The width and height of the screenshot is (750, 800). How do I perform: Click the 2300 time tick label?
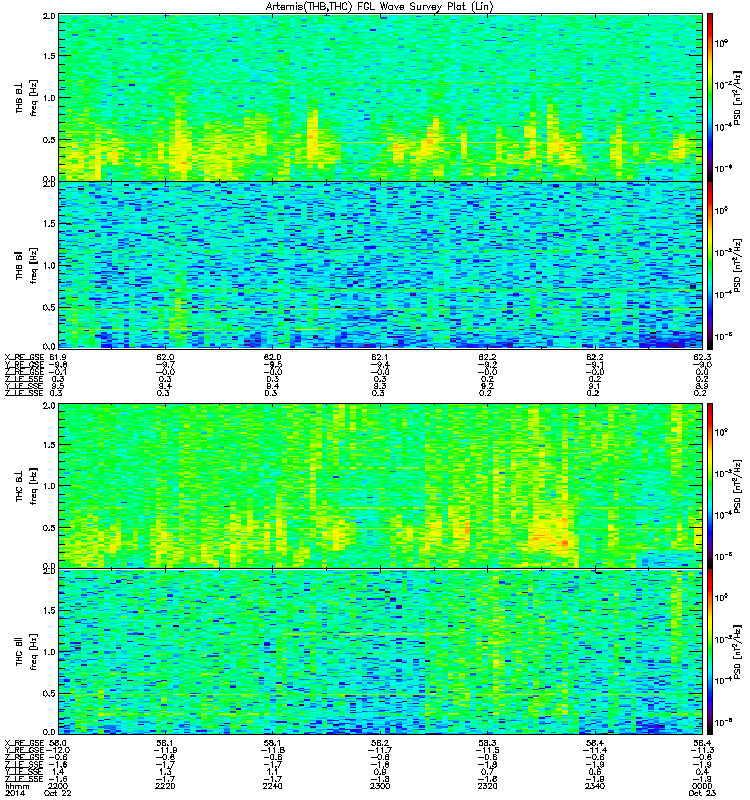pyautogui.click(x=380, y=786)
